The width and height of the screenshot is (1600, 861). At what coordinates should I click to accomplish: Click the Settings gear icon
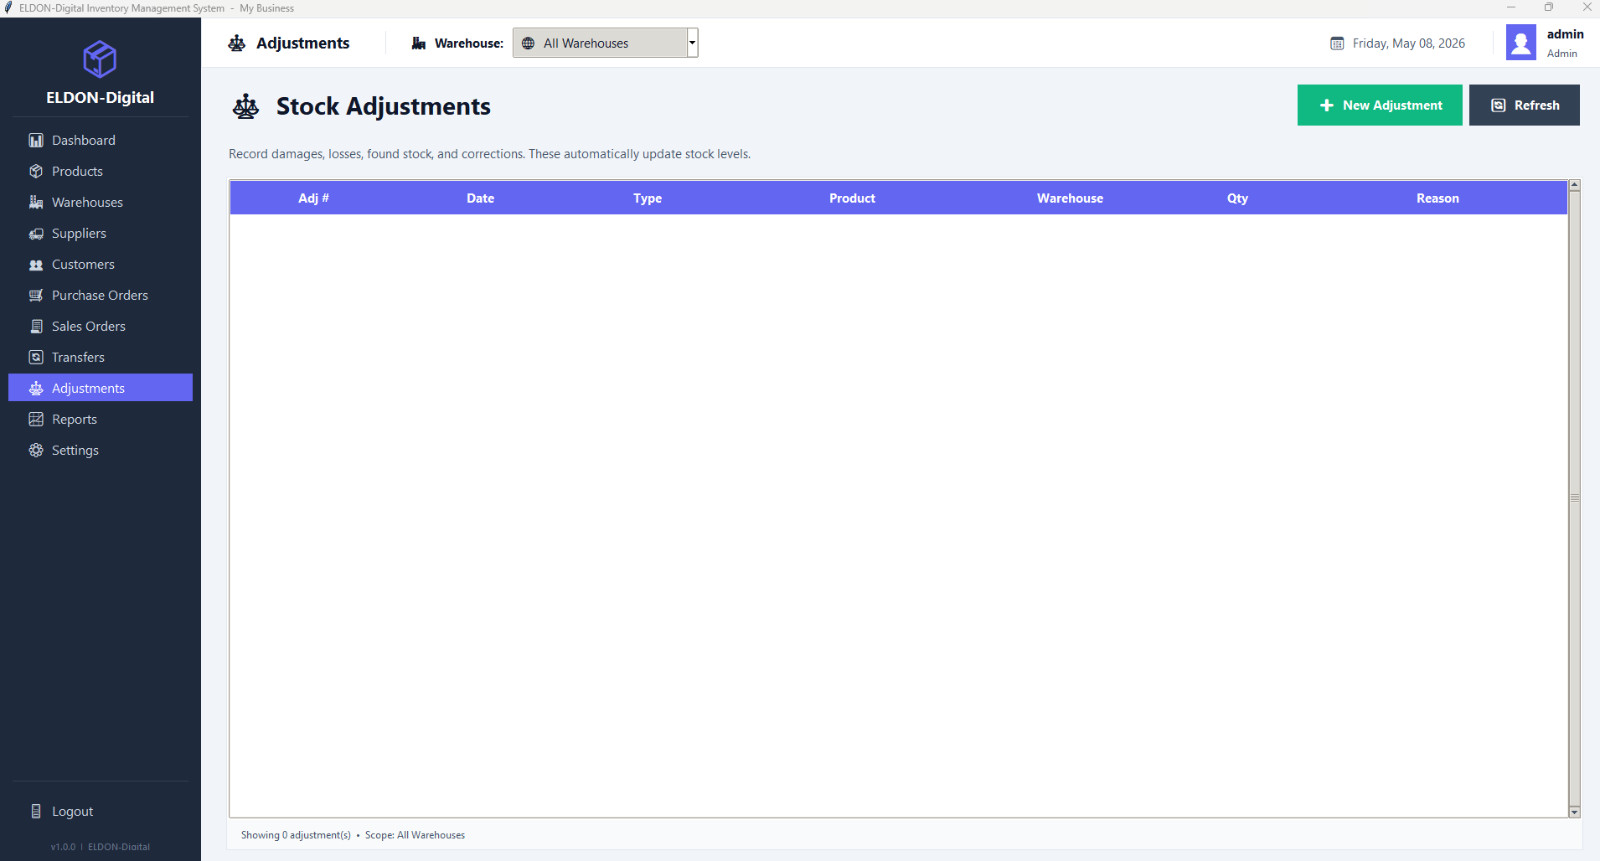[x=36, y=451]
